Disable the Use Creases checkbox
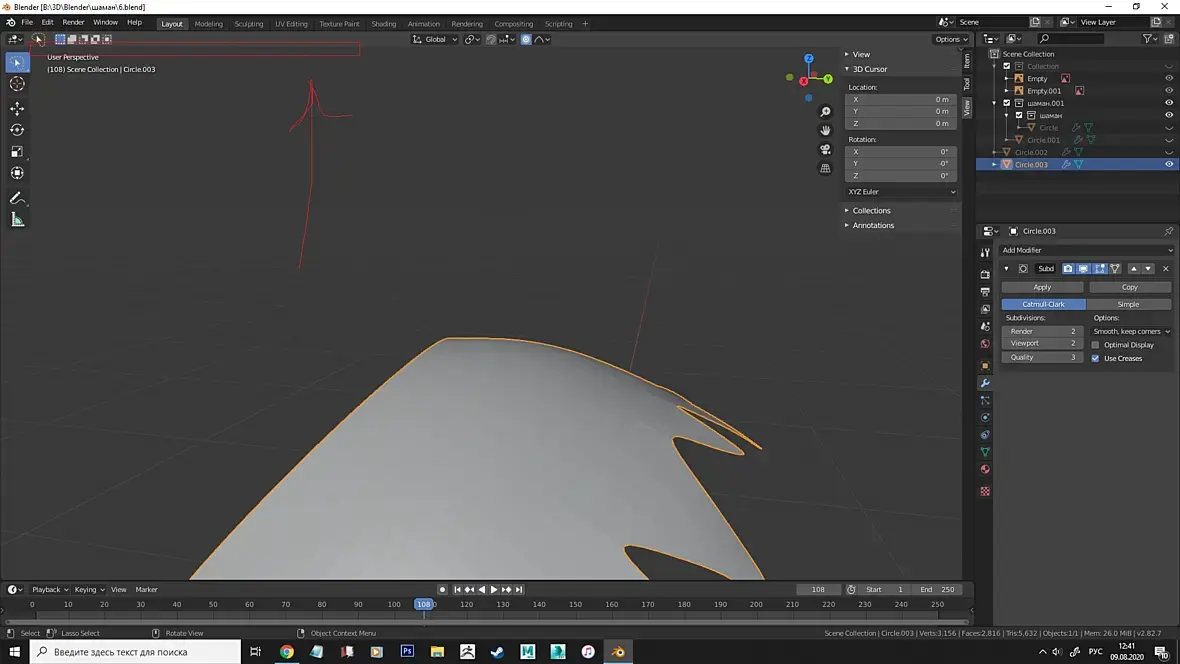This screenshot has width=1180, height=664. pyautogui.click(x=1096, y=358)
